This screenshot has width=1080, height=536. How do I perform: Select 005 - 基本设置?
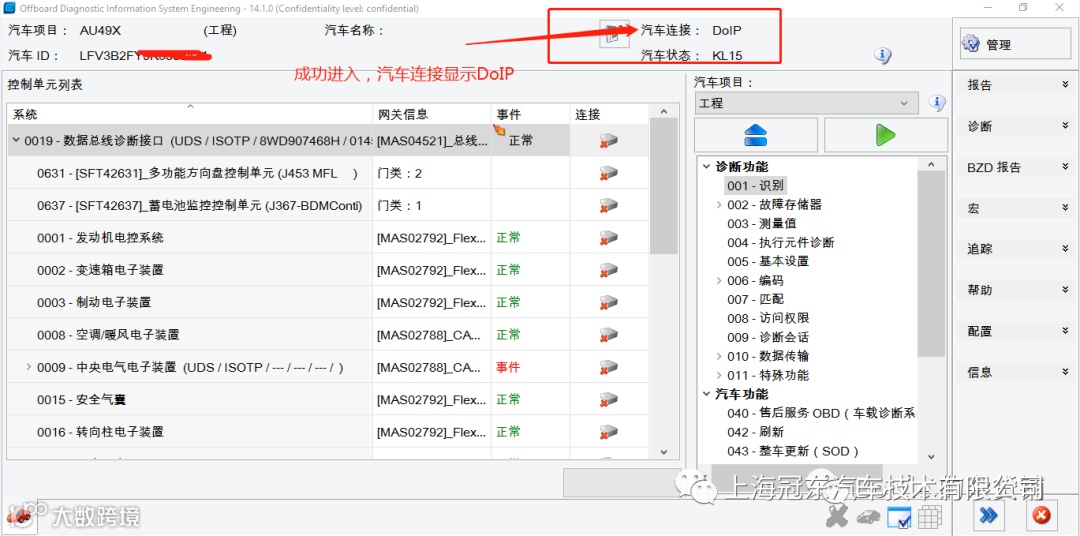click(x=768, y=262)
